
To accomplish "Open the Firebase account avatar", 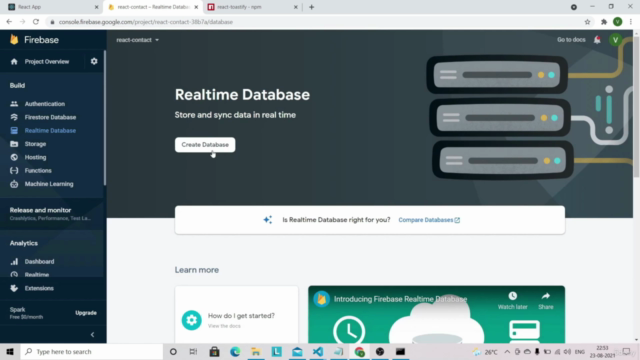I will click(615, 40).
